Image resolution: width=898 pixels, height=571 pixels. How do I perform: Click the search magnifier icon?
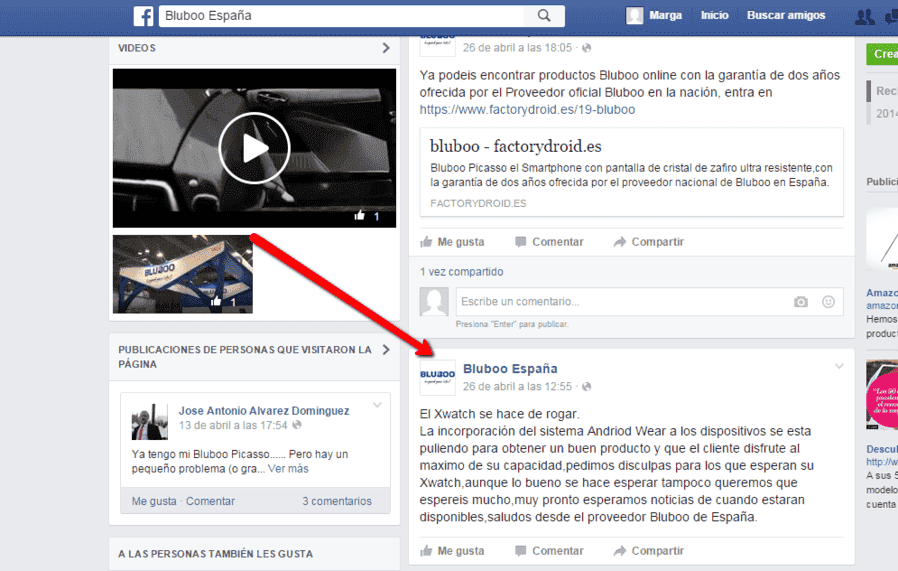click(x=544, y=15)
